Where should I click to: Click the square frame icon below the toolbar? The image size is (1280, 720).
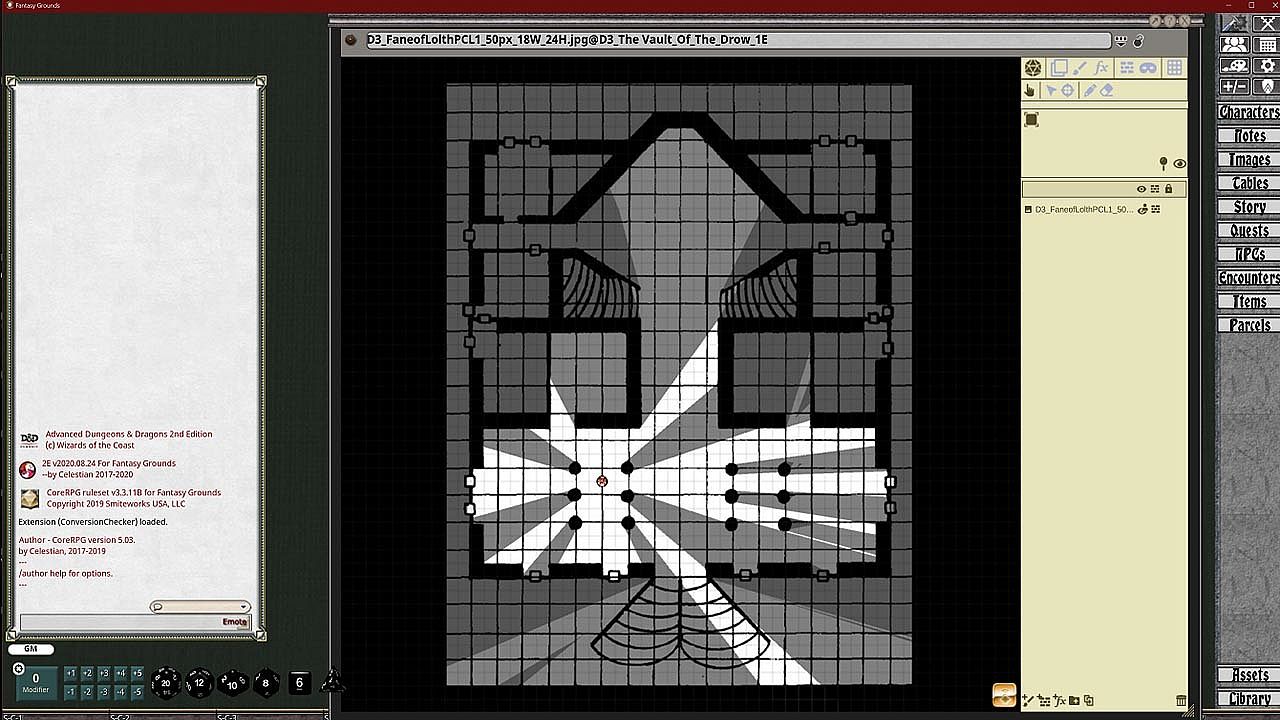point(1032,120)
